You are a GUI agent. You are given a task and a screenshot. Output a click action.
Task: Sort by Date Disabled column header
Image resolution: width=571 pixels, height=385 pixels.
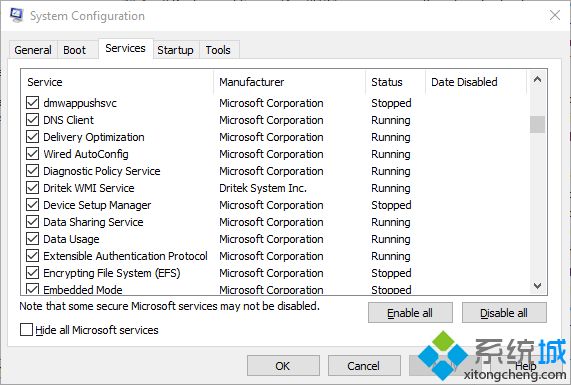(x=476, y=82)
